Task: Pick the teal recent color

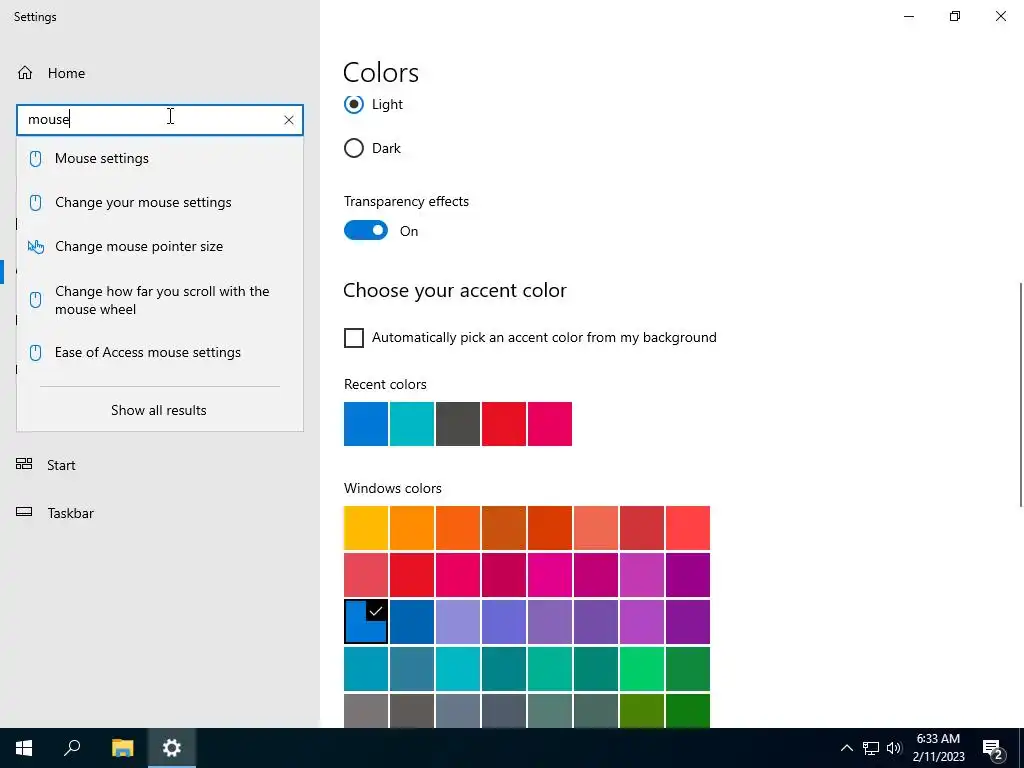Action: tap(411, 424)
